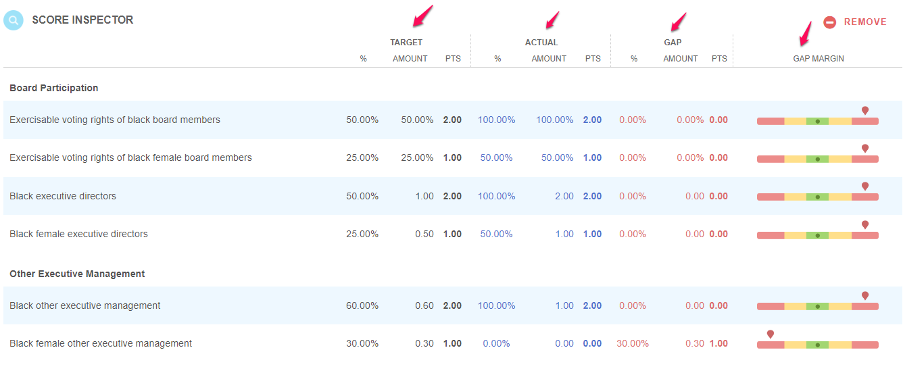Click the ACTUAL column group header
Screen dimensions: 904x374
pos(541,42)
